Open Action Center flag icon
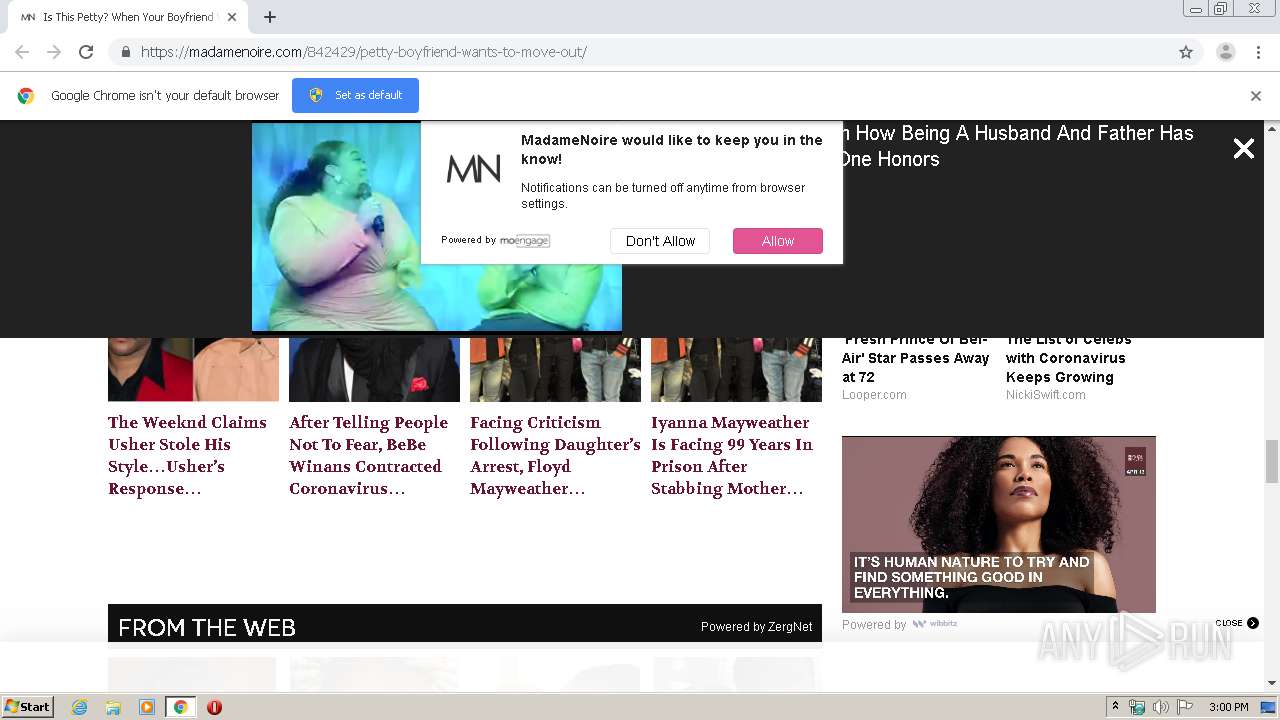The image size is (1280, 720). pyautogui.click(x=1184, y=707)
